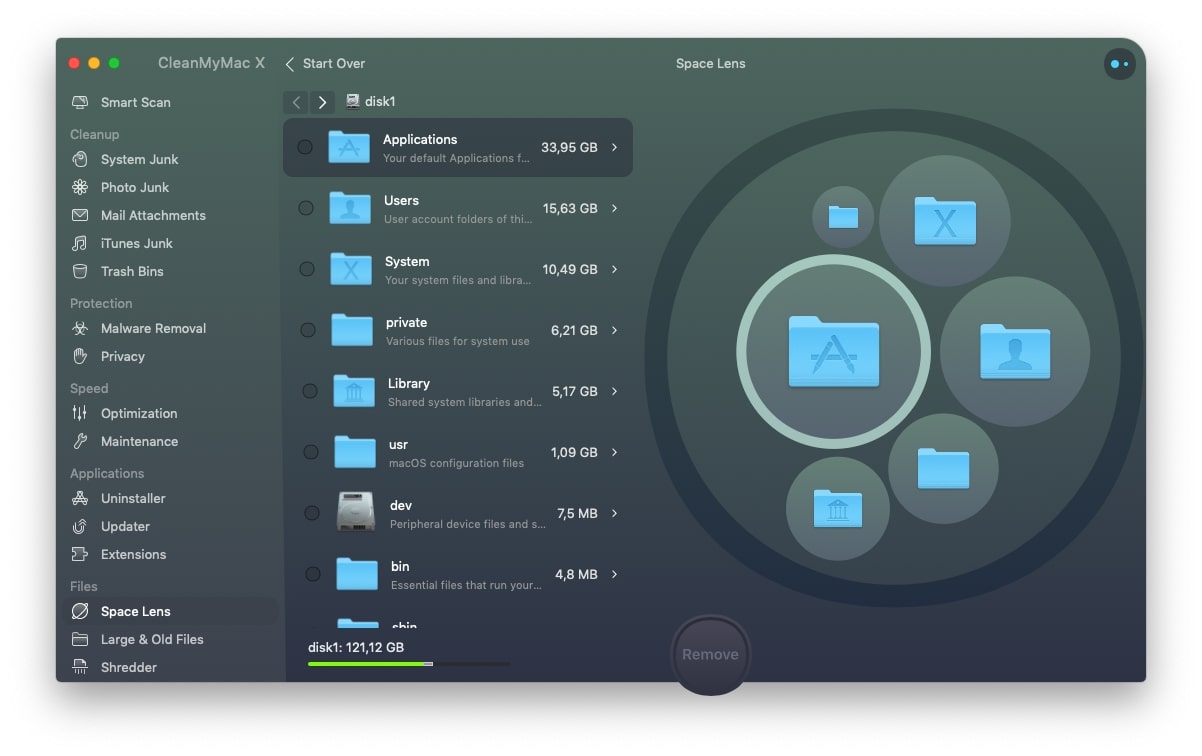Select the Applications bubble in the lens map
Screen dimensions: 1202x756
click(833, 351)
